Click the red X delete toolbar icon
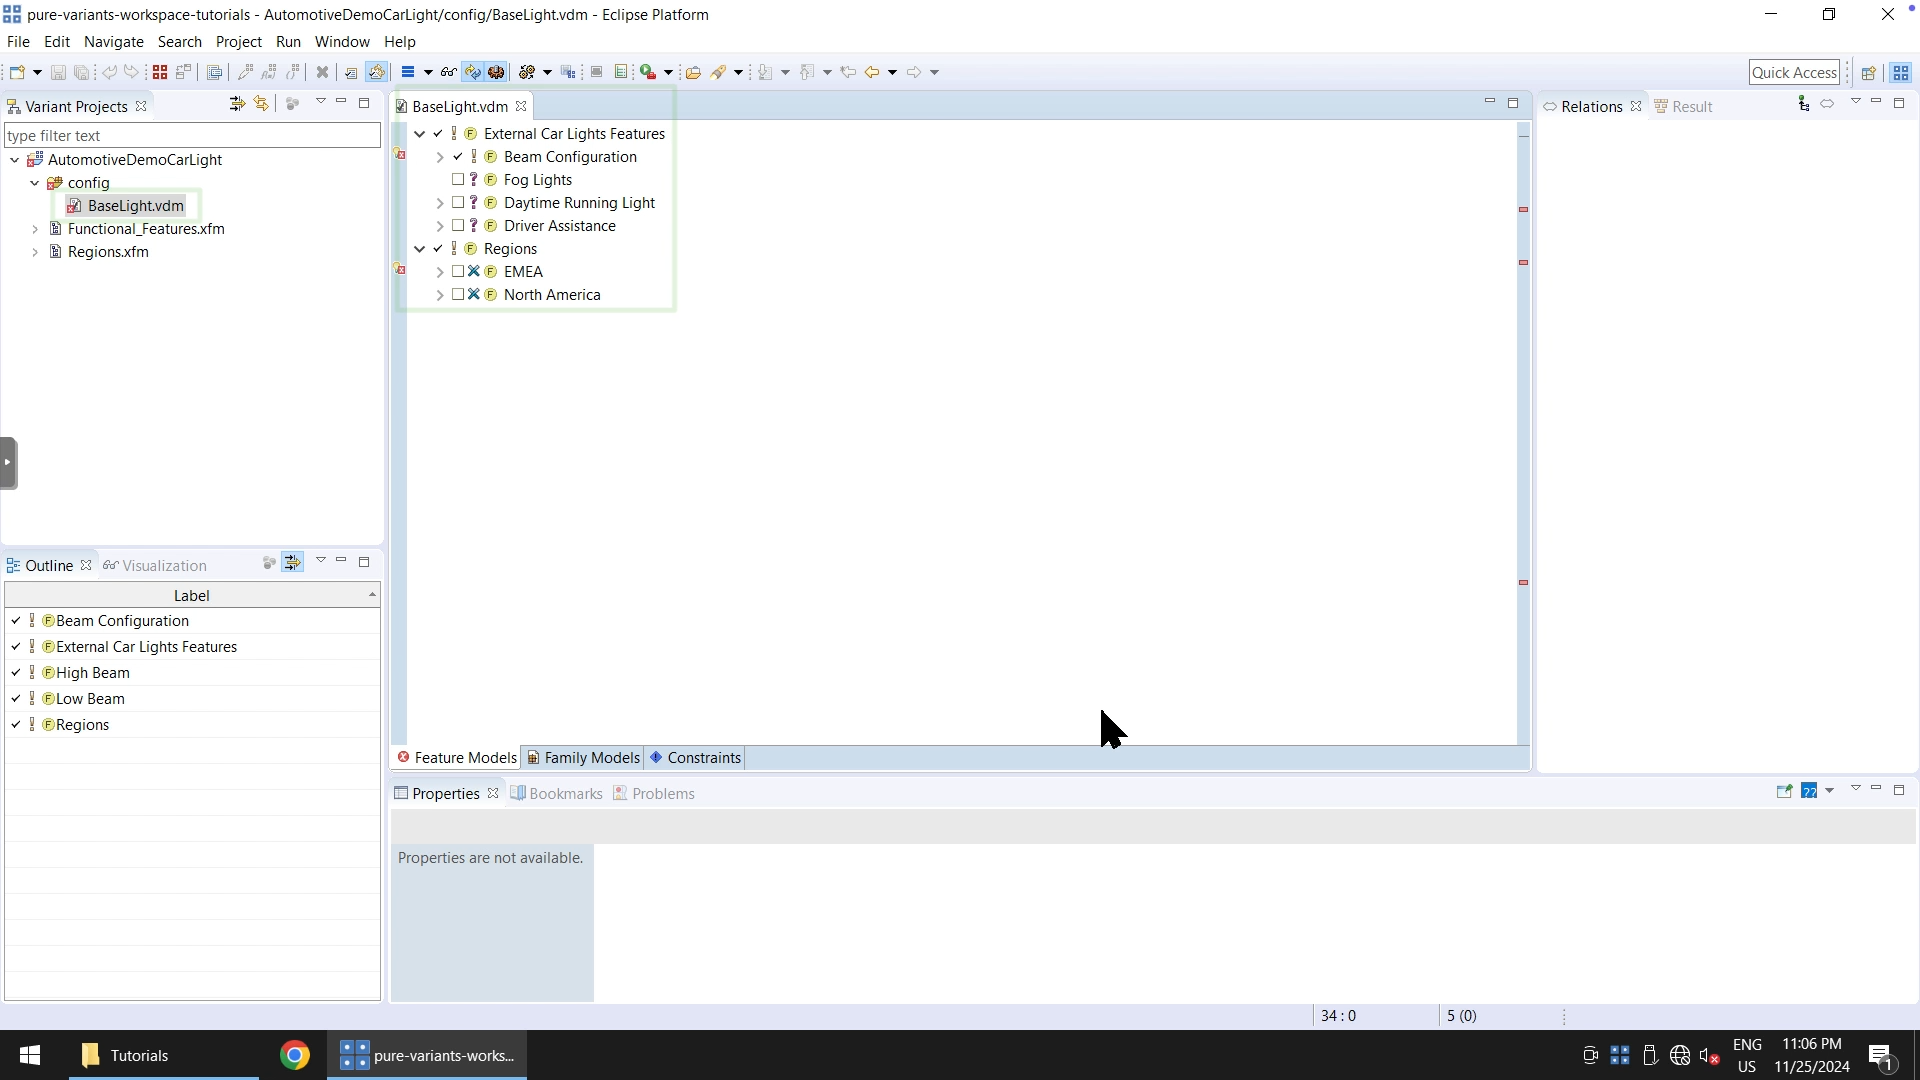Screen dimensions: 1920x1080 (322, 72)
